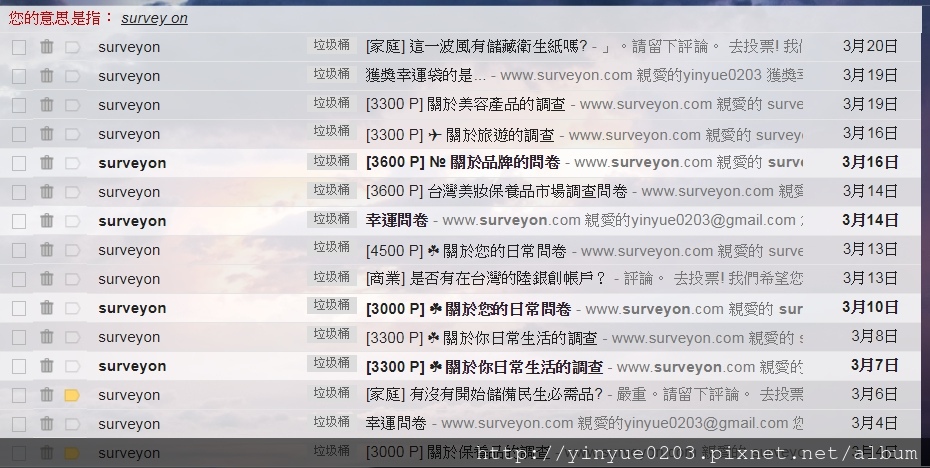Click sender surveyon on 3月8日 row
Image resolution: width=930 pixels, height=468 pixels.
pyautogui.click(x=129, y=338)
